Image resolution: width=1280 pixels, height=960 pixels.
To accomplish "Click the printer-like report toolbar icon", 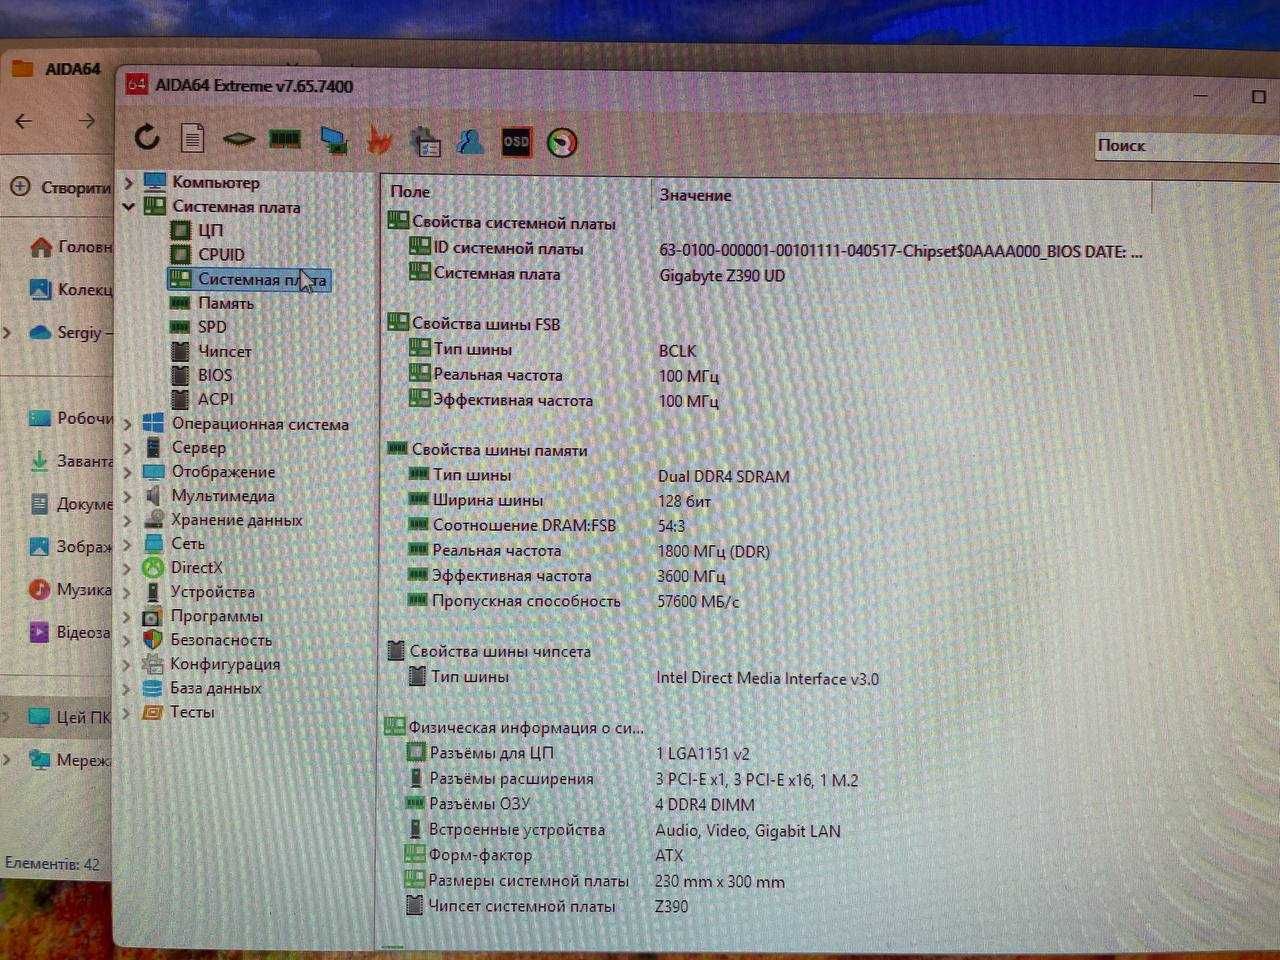I will [x=426, y=141].
